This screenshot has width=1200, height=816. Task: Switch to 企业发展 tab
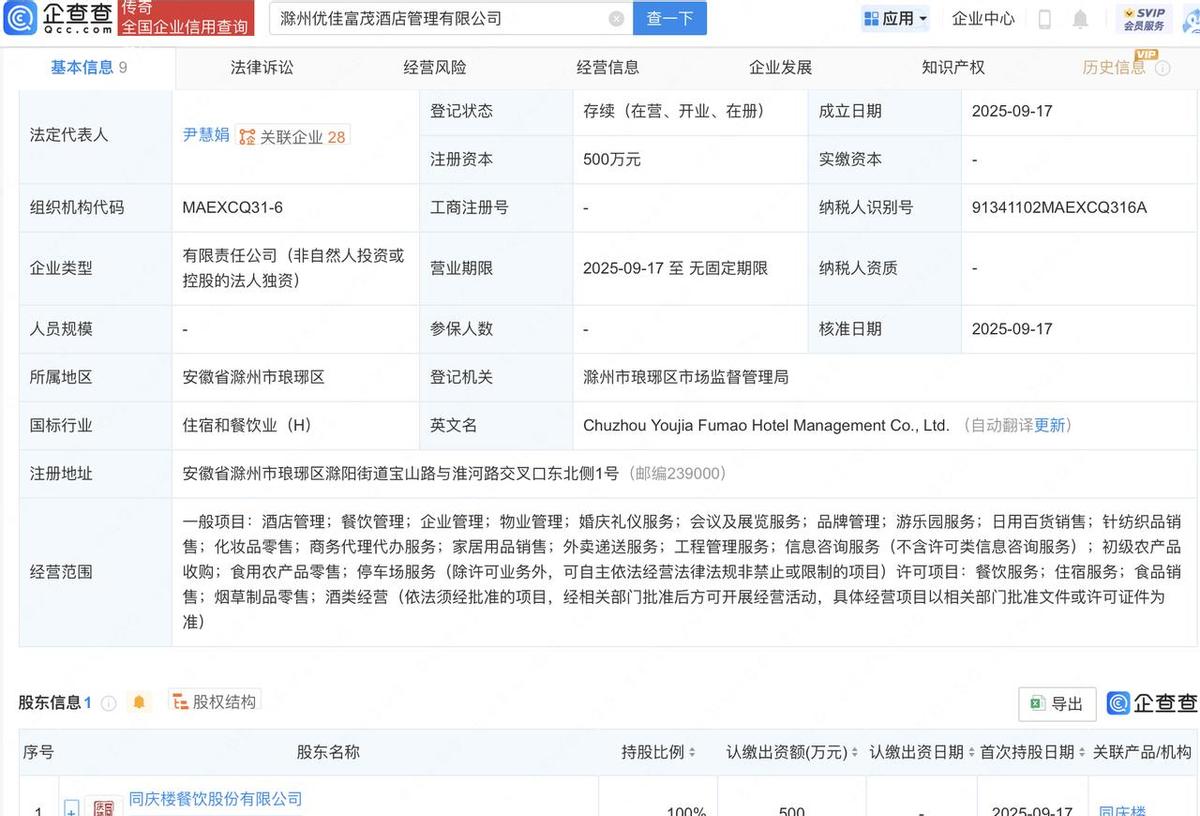[x=781, y=67]
